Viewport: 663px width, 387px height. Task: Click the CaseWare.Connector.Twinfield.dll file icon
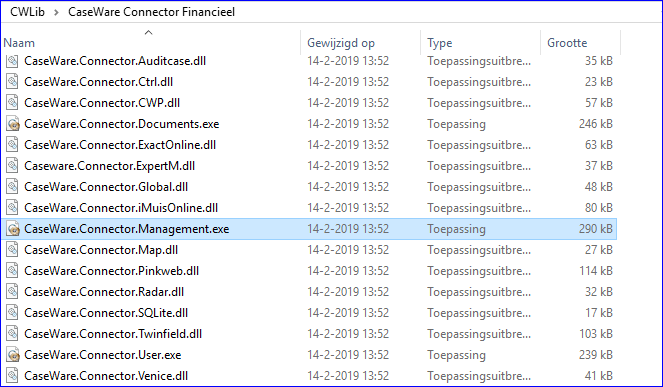click(12, 334)
